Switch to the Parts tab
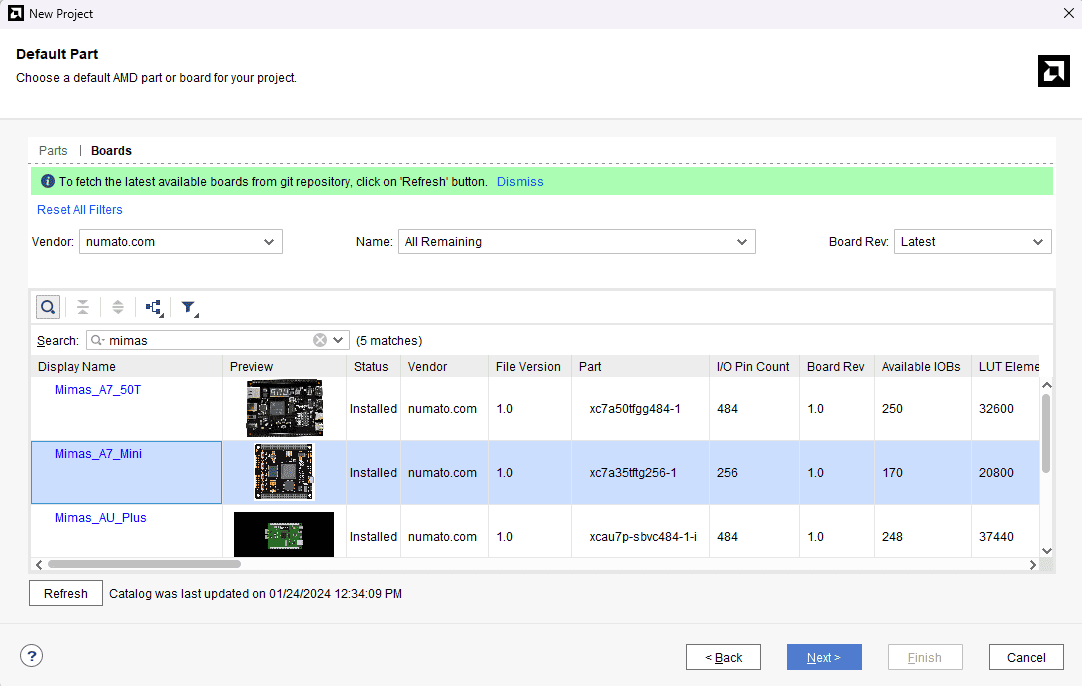The height and width of the screenshot is (686, 1082). (53, 151)
